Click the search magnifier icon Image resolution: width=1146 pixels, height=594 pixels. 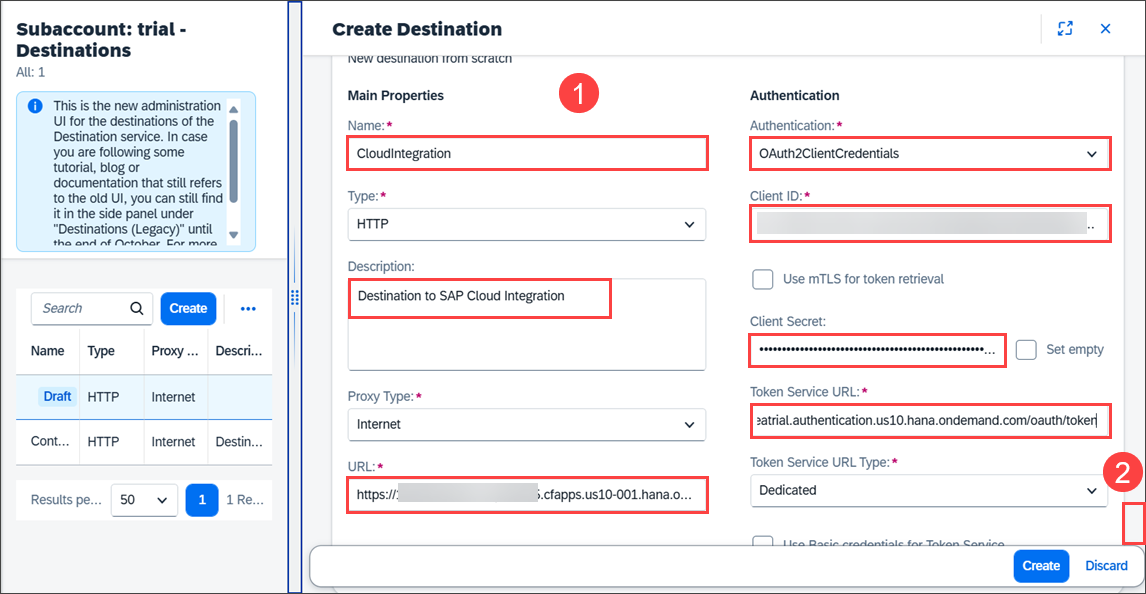pyautogui.click(x=137, y=308)
